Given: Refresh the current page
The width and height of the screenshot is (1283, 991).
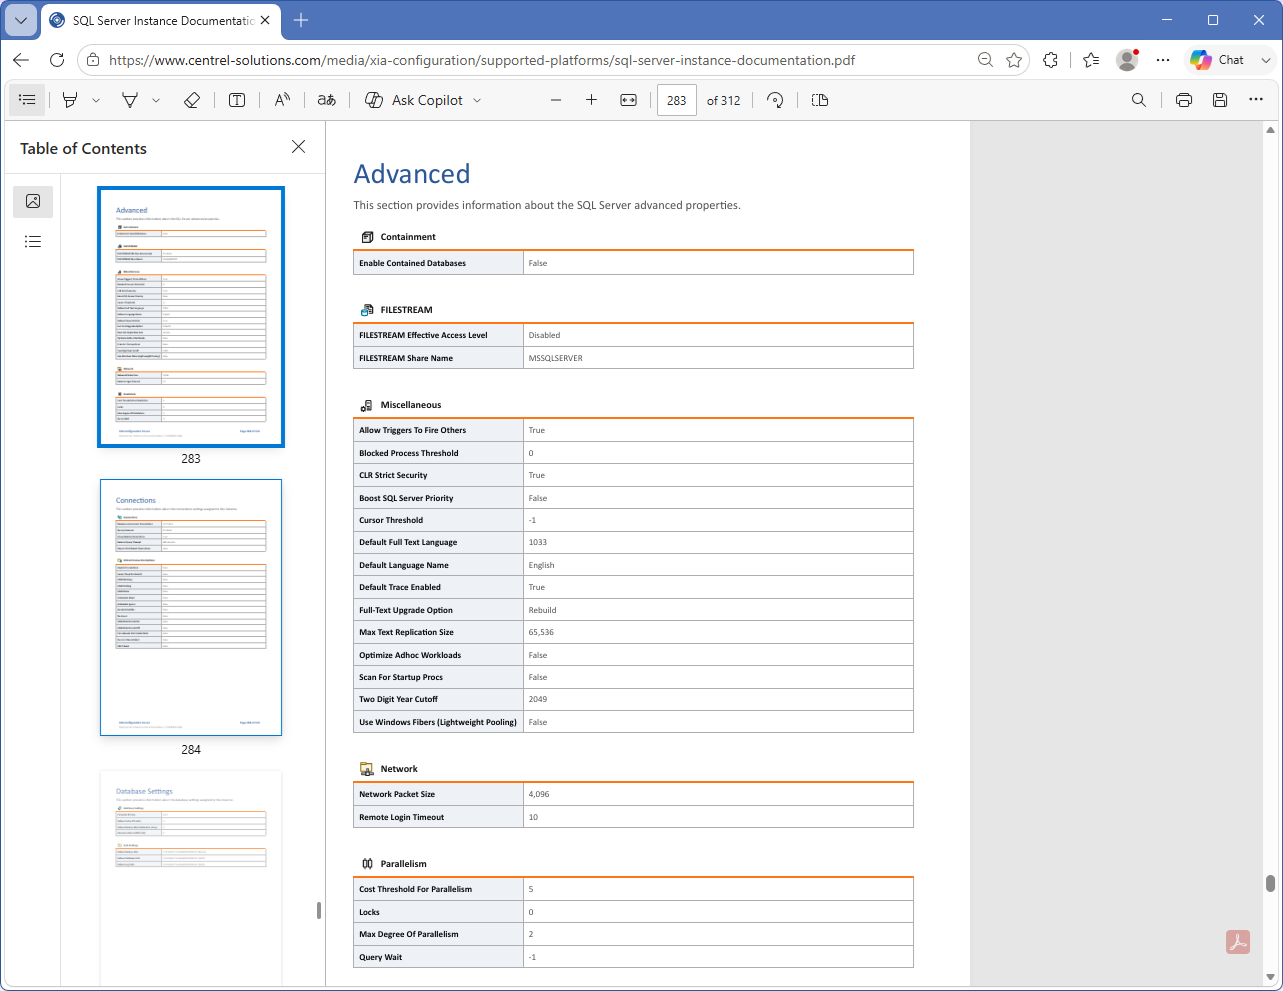Looking at the screenshot, I should click(x=57, y=60).
